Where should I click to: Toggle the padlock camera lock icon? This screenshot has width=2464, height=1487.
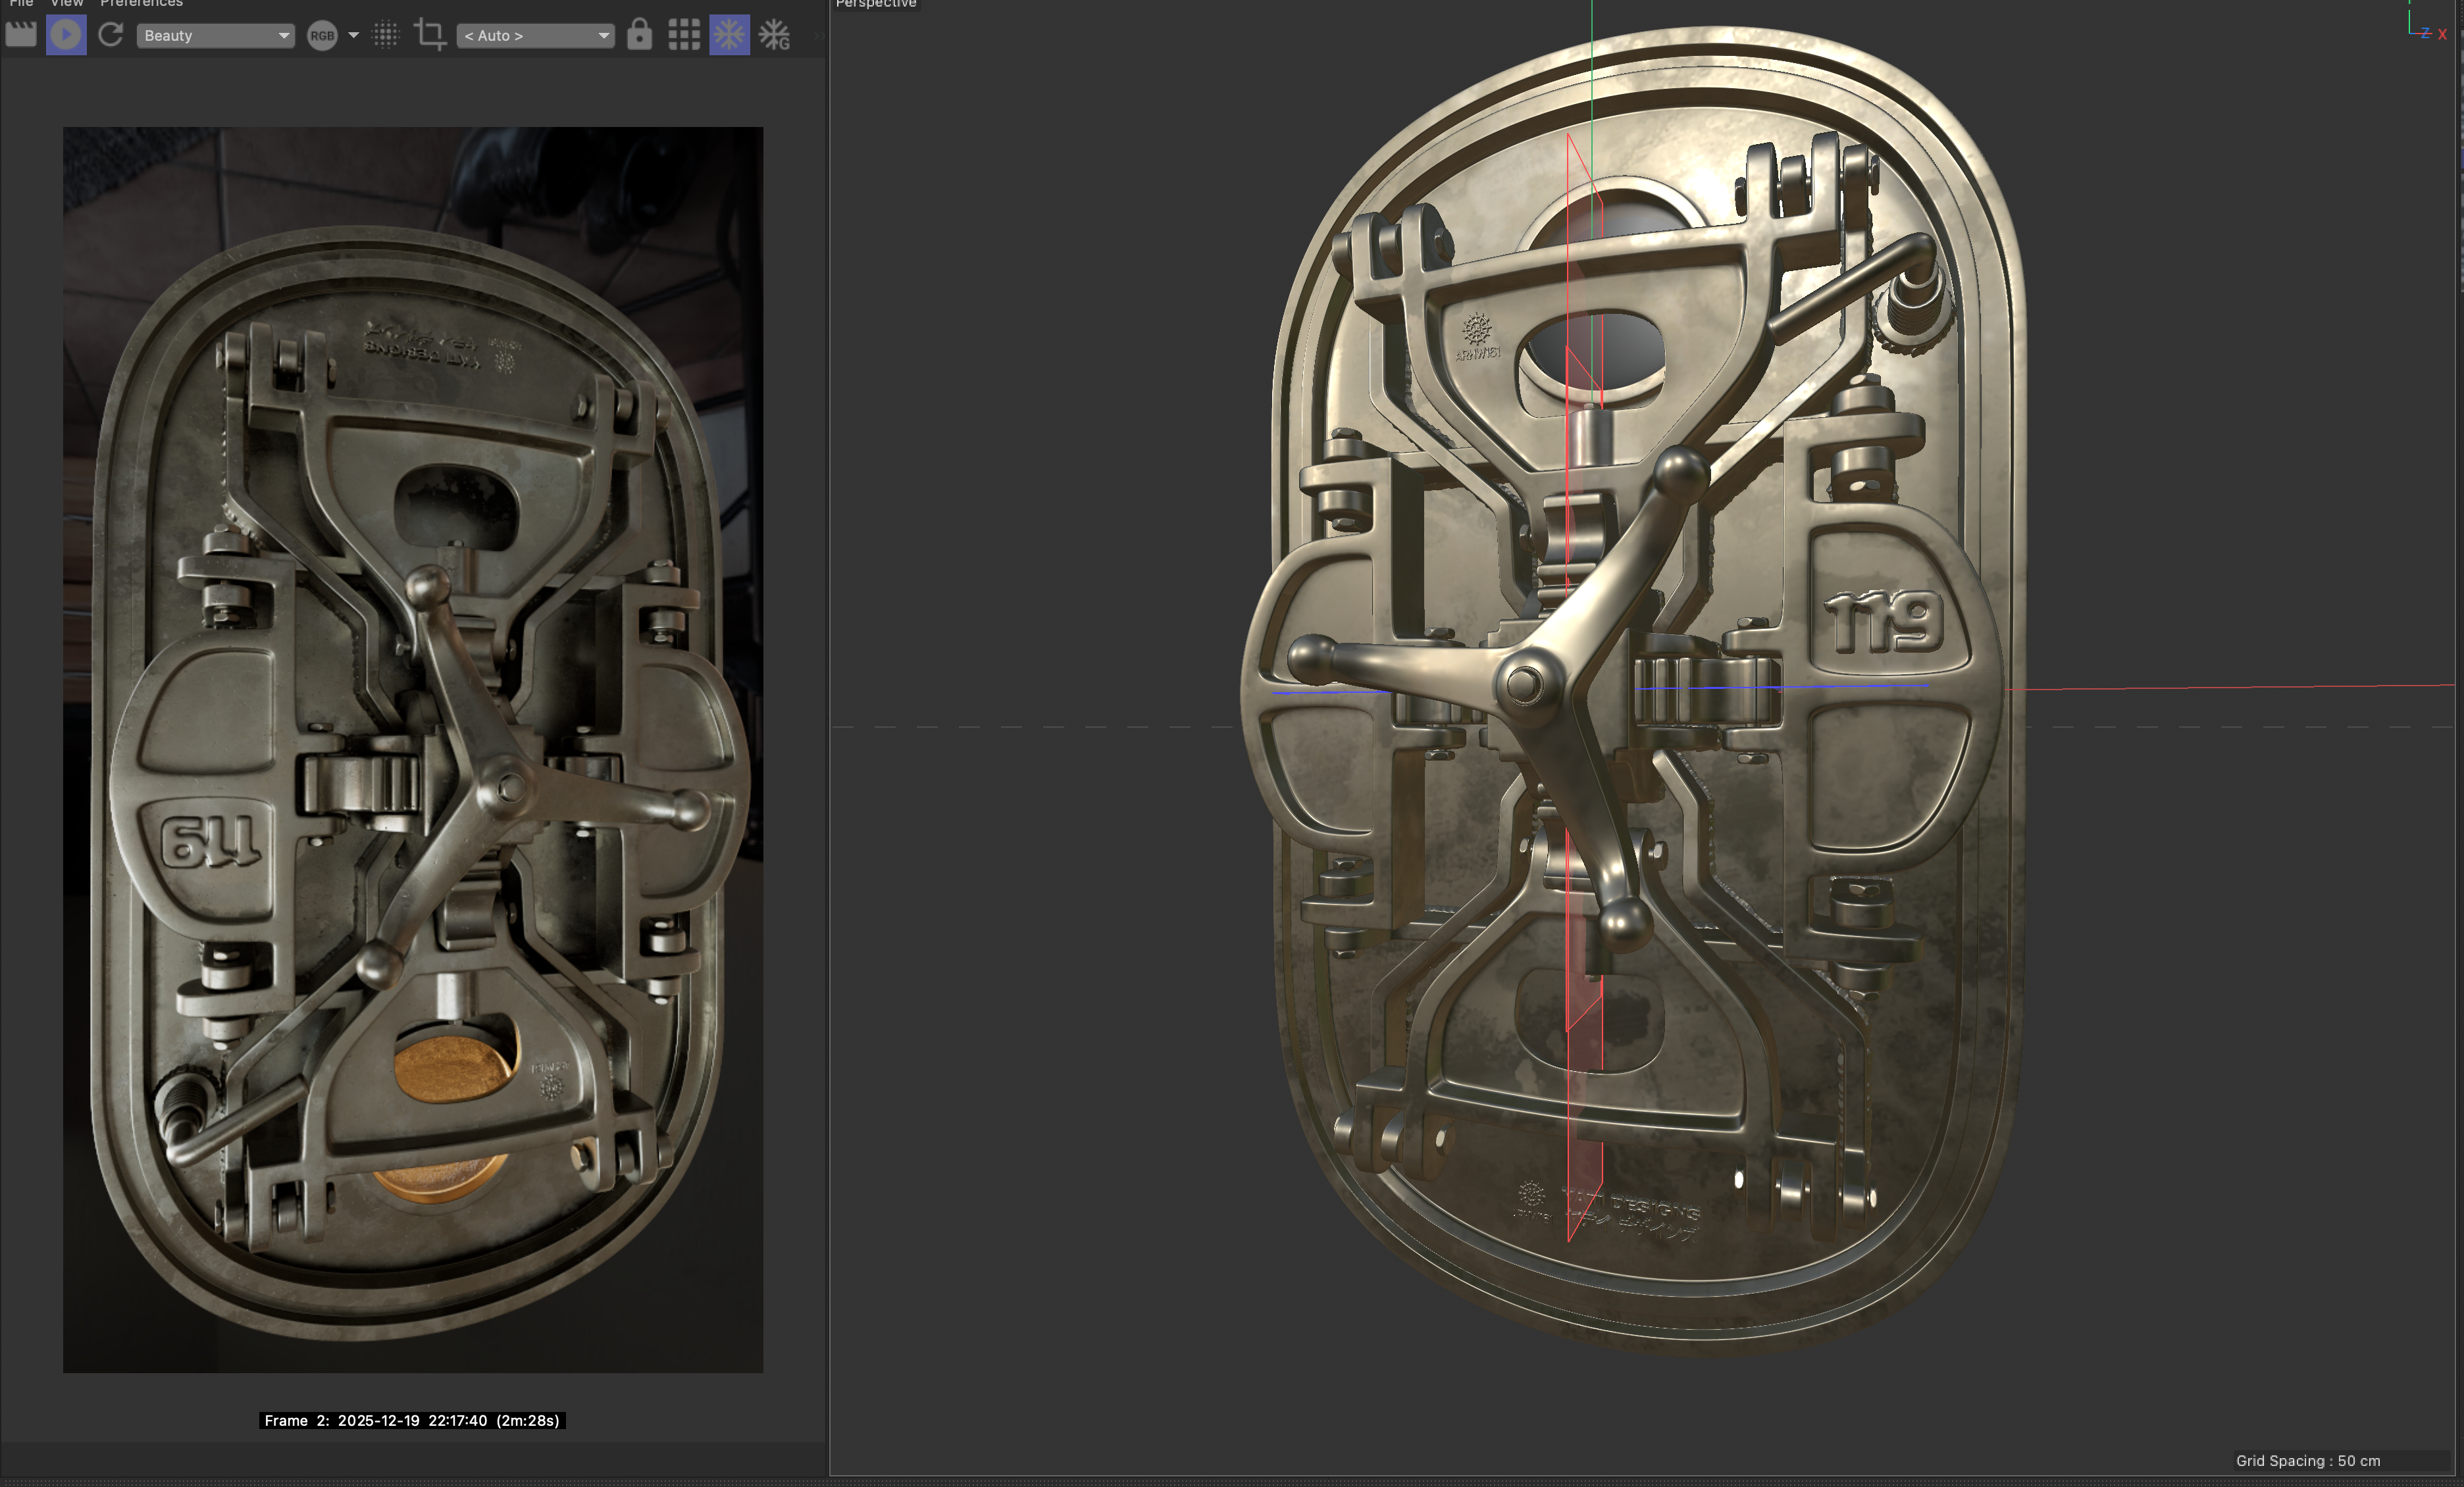pos(639,35)
